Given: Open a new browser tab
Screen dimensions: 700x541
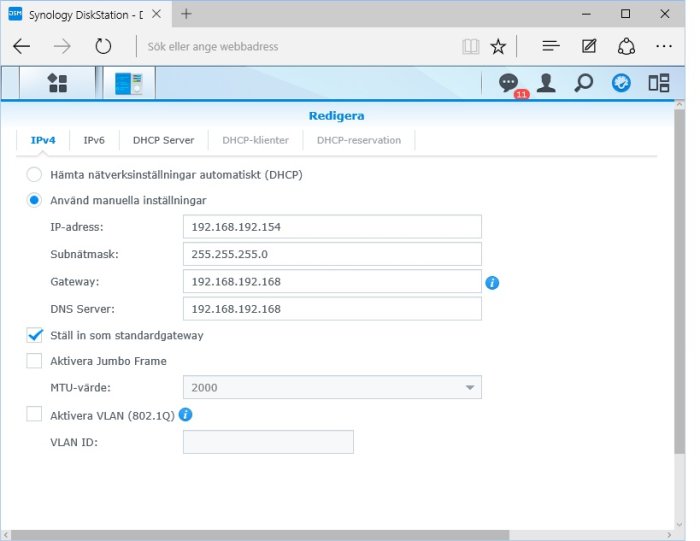Looking at the screenshot, I should (186, 14).
